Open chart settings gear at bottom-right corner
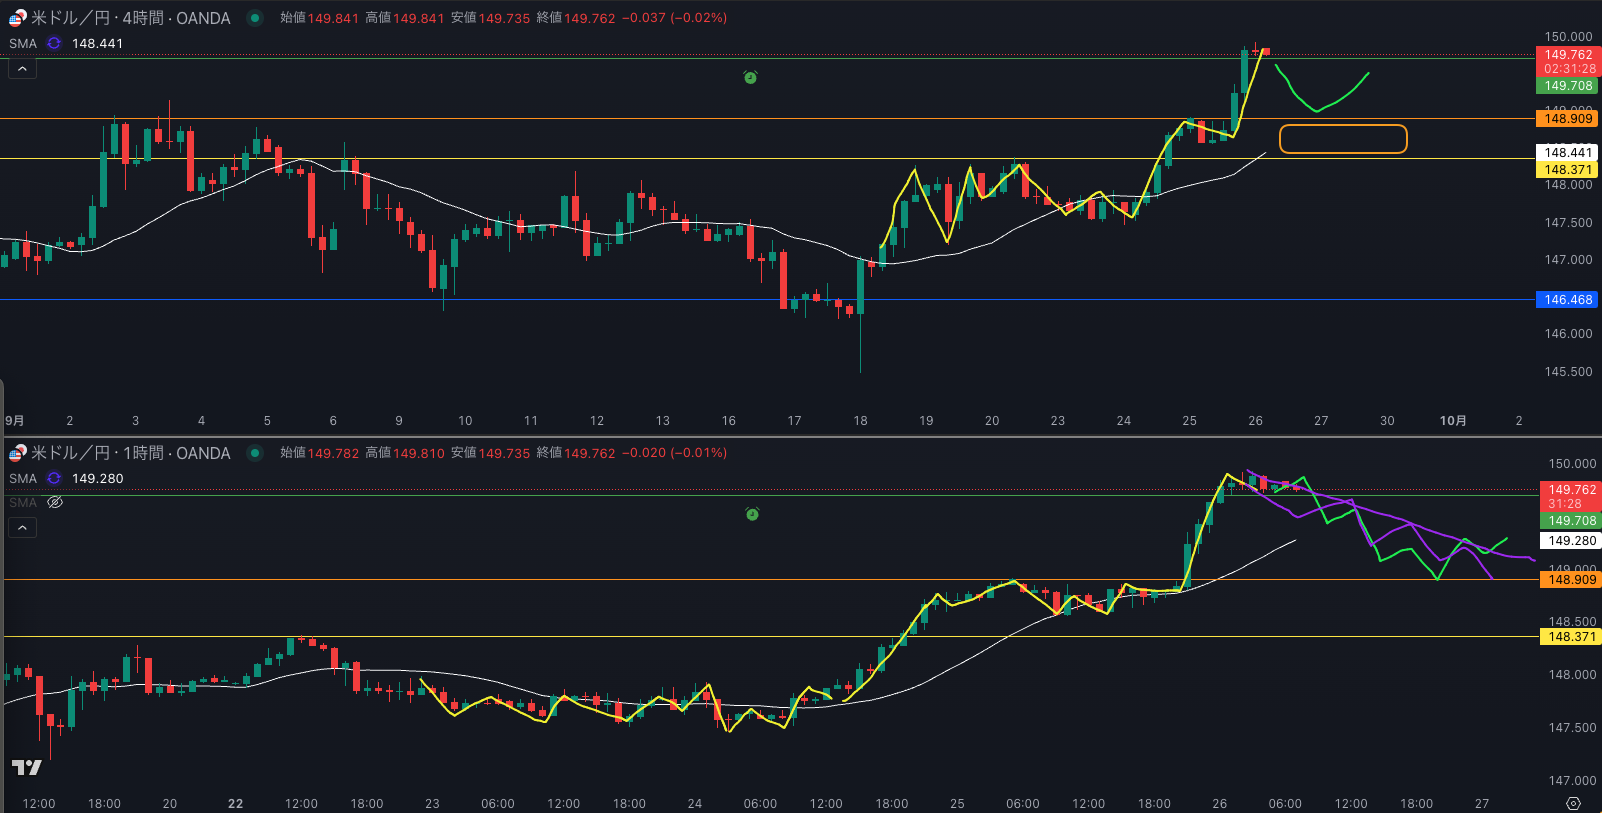The height and width of the screenshot is (813, 1602). (1573, 803)
